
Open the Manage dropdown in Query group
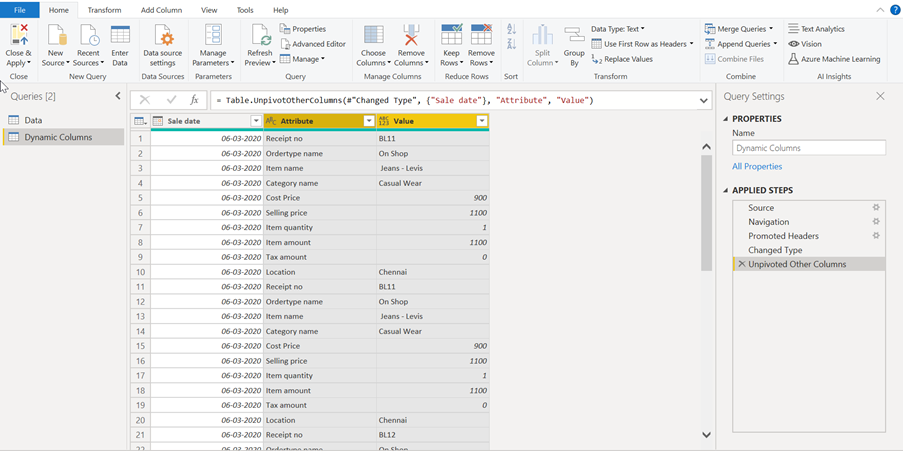[x=302, y=59]
